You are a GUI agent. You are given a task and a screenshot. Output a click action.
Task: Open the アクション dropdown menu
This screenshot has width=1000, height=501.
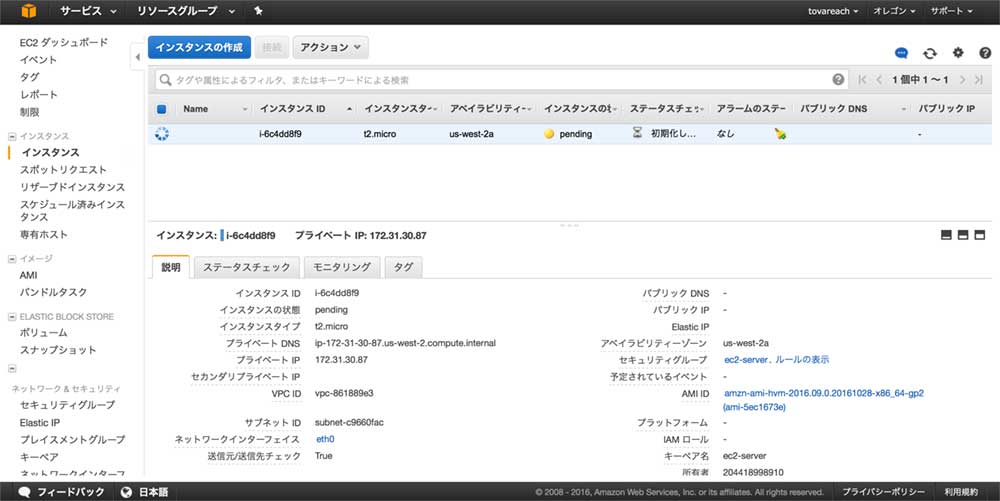330,47
